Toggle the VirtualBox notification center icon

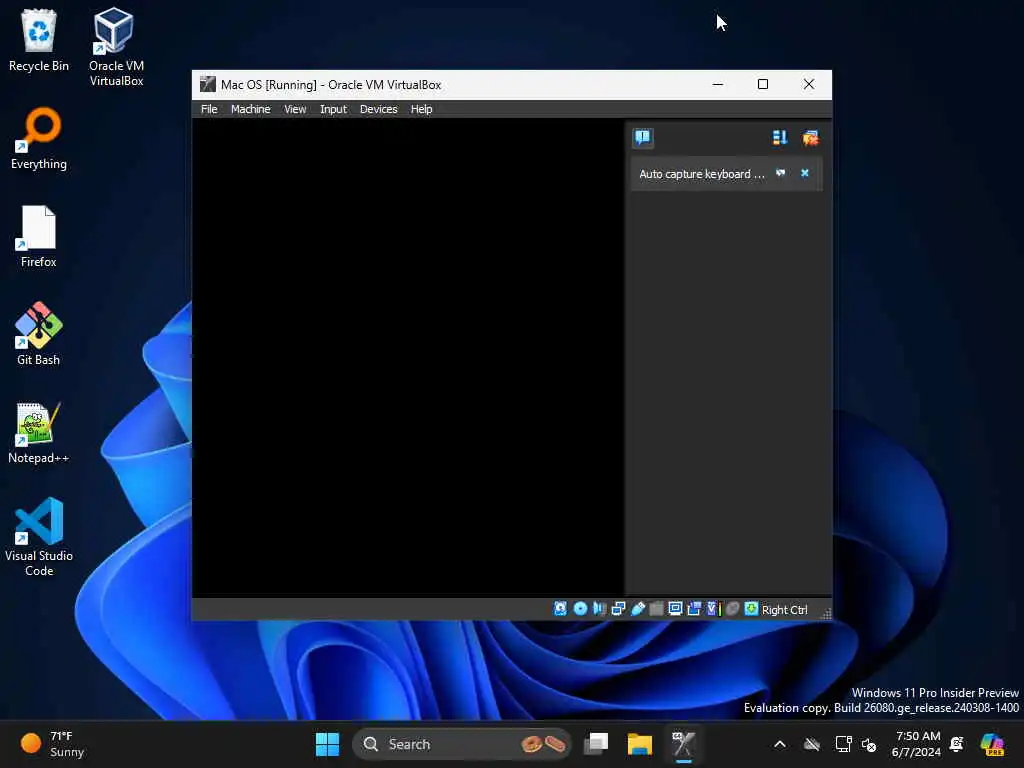click(x=643, y=137)
